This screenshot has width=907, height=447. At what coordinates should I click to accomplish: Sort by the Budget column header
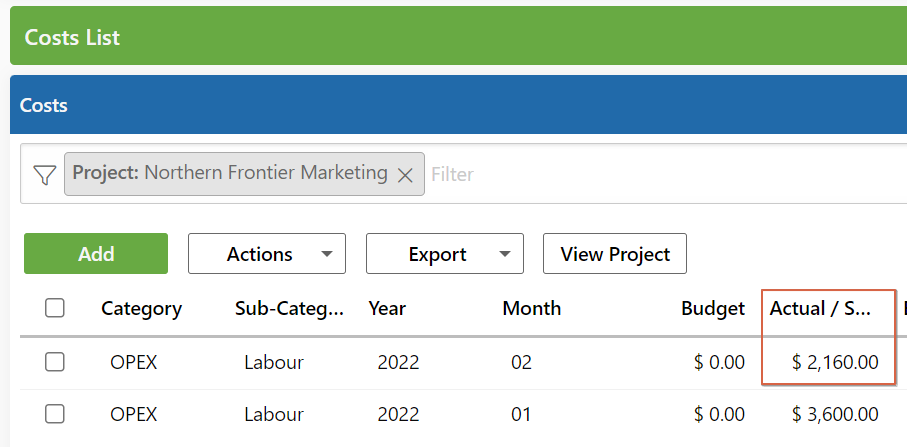coord(713,308)
